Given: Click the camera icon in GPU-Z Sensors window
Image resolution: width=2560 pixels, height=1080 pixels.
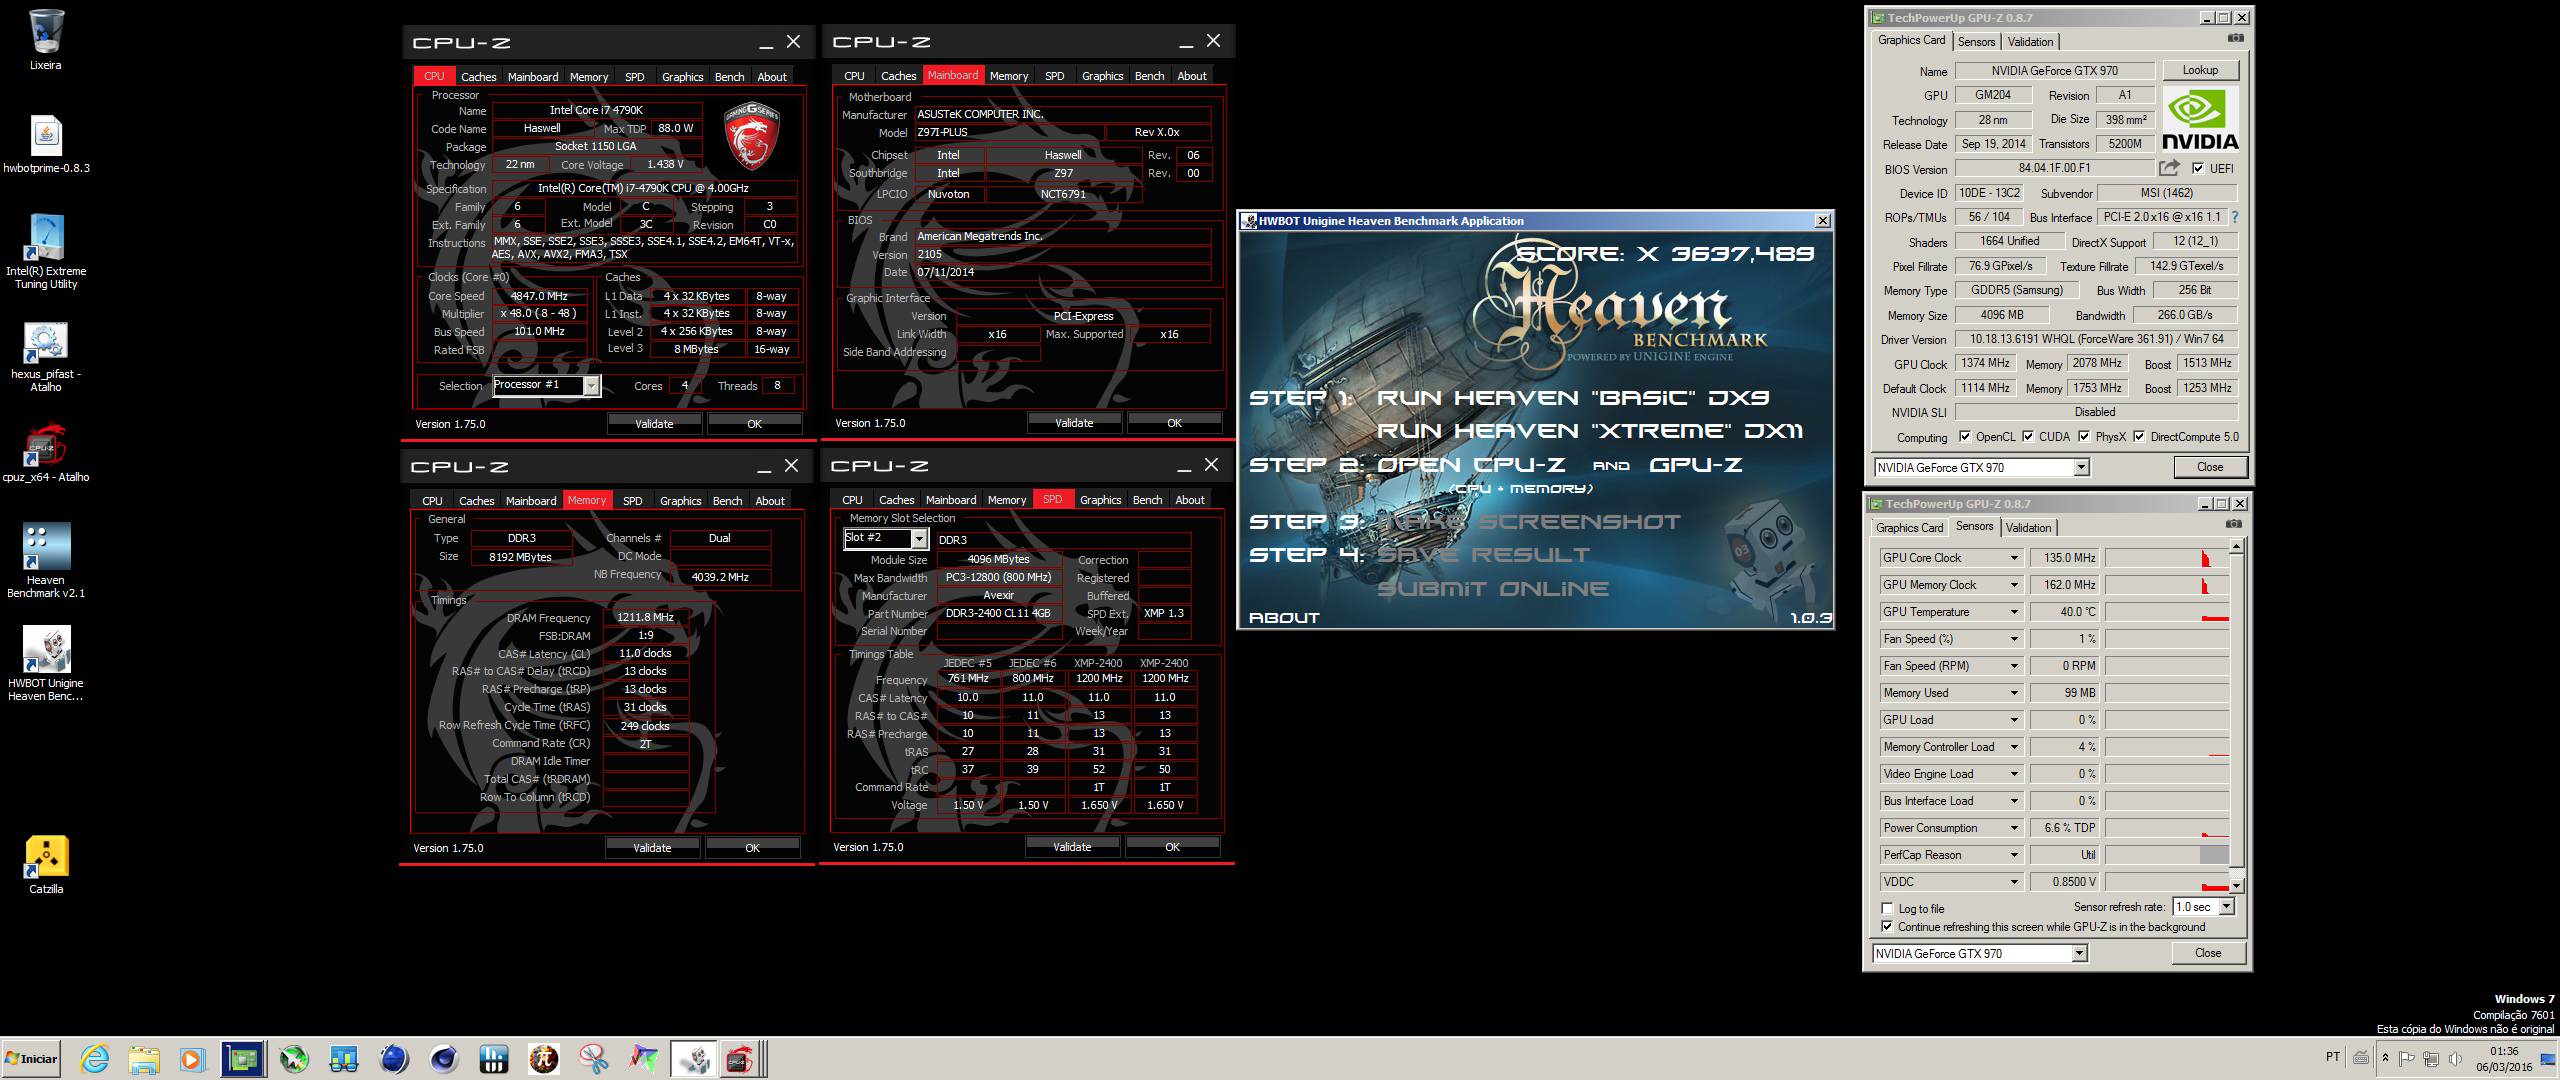Looking at the screenshot, I should (2233, 524).
